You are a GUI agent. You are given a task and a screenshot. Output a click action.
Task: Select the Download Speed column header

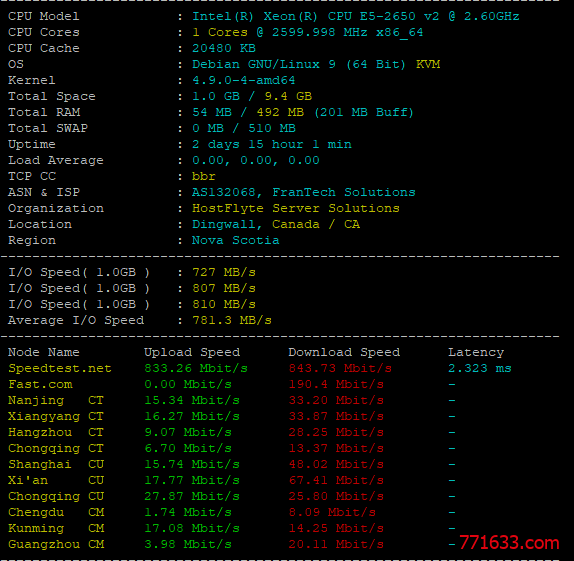point(344,352)
